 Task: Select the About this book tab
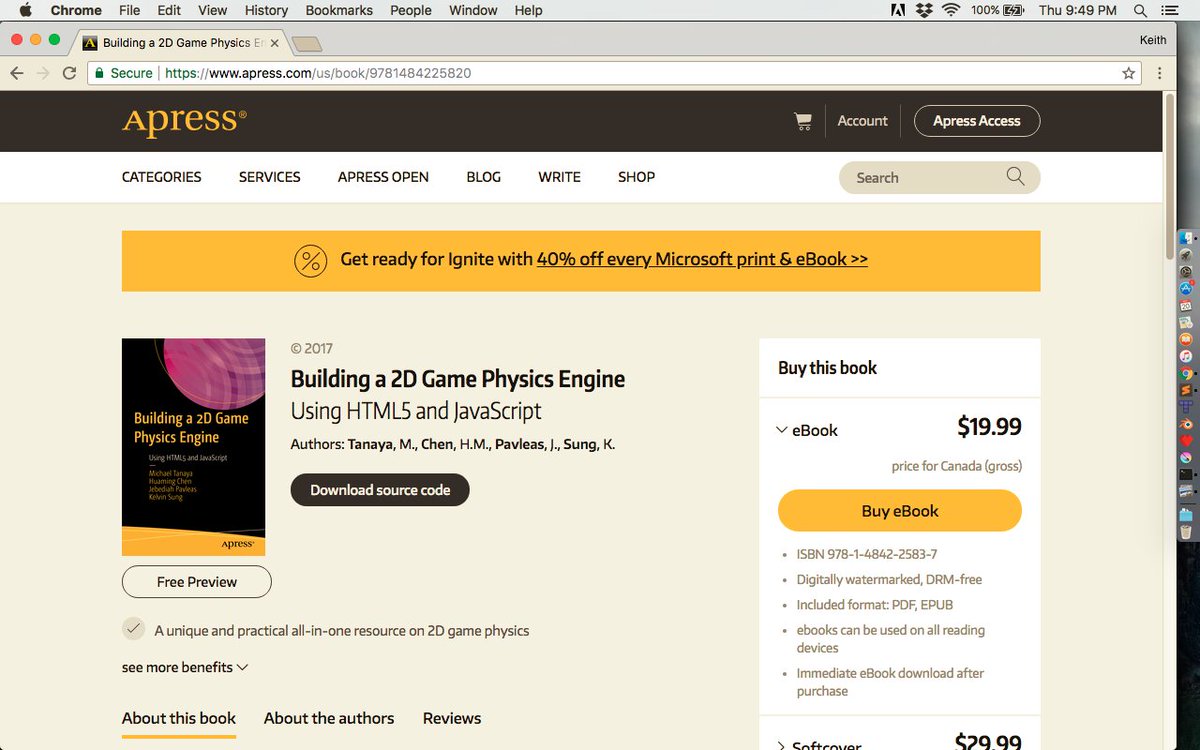point(179,718)
